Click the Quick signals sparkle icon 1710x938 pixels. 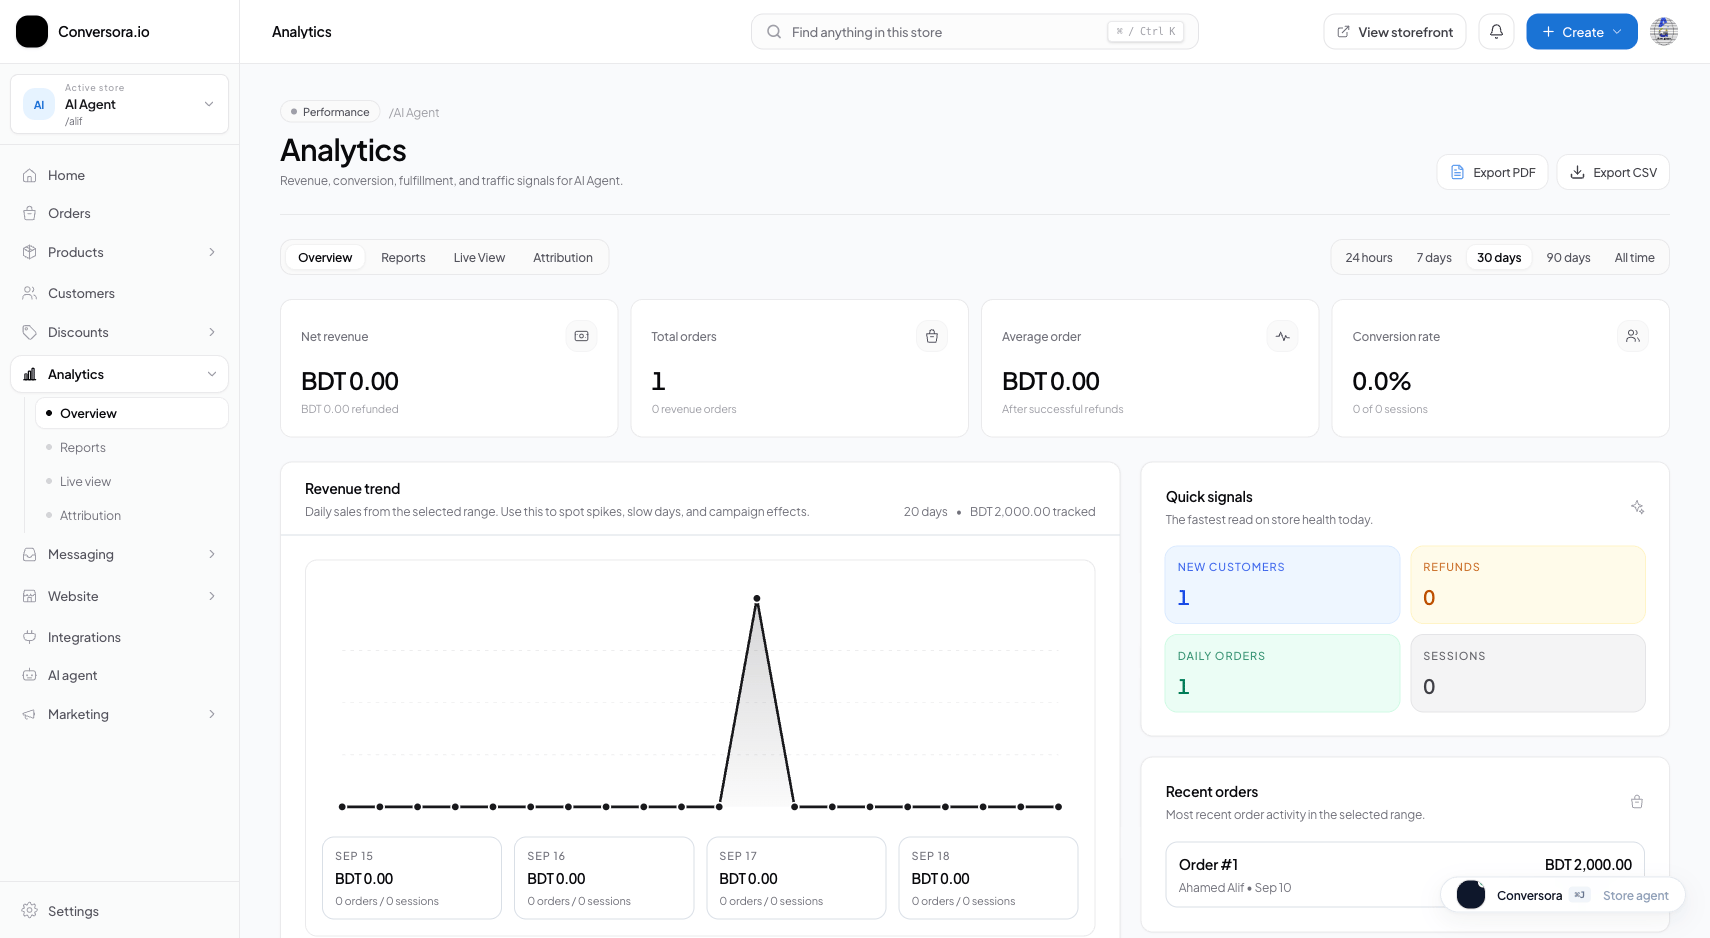pos(1637,507)
